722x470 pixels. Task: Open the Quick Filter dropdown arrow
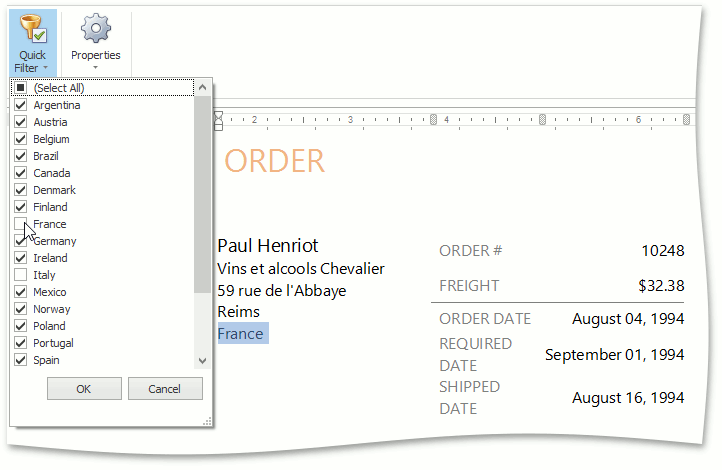(x=47, y=69)
